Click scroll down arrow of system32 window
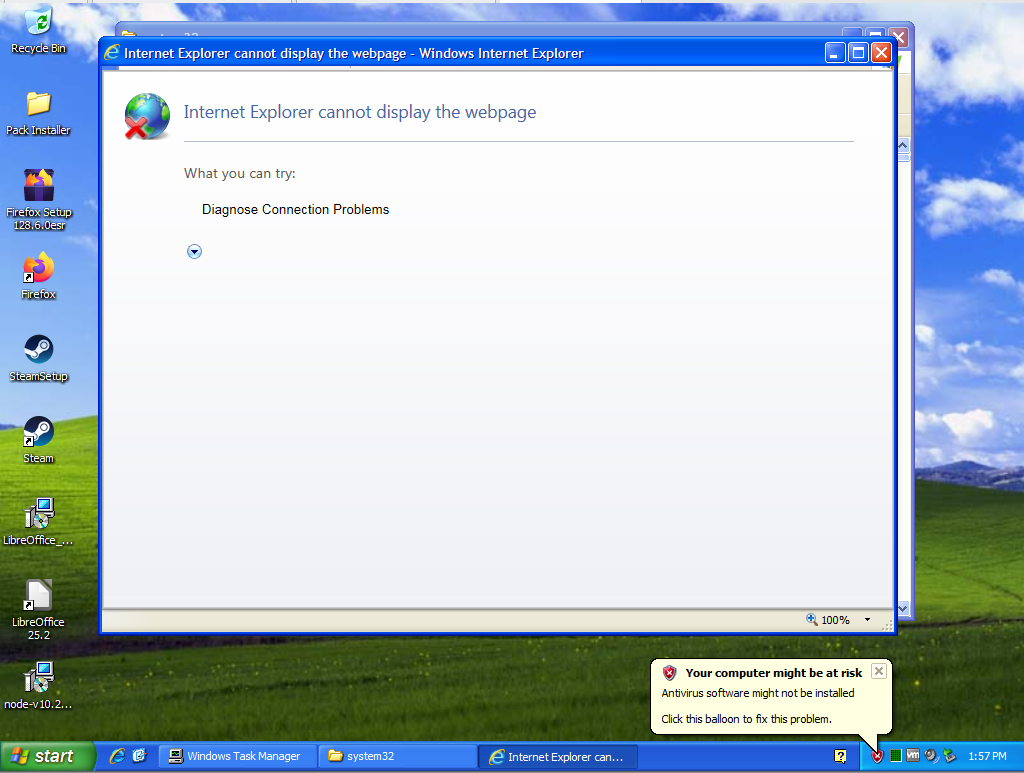Image resolution: width=1024 pixels, height=773 pixels. (x=903, y=608)
